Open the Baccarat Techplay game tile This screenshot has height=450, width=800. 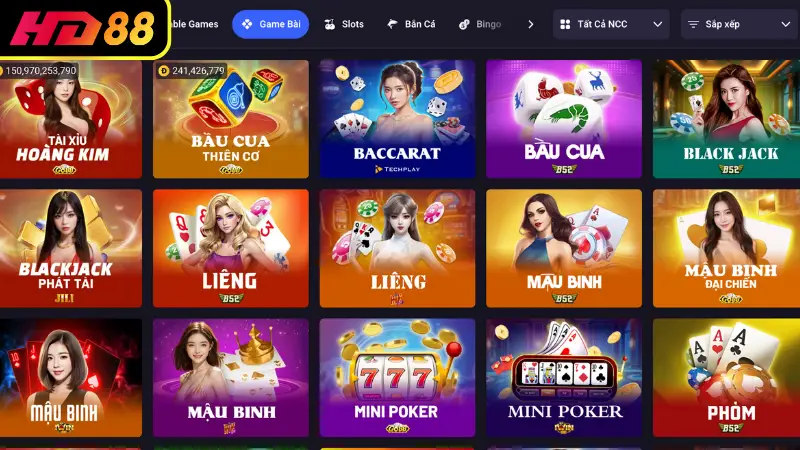coord(397,119)
